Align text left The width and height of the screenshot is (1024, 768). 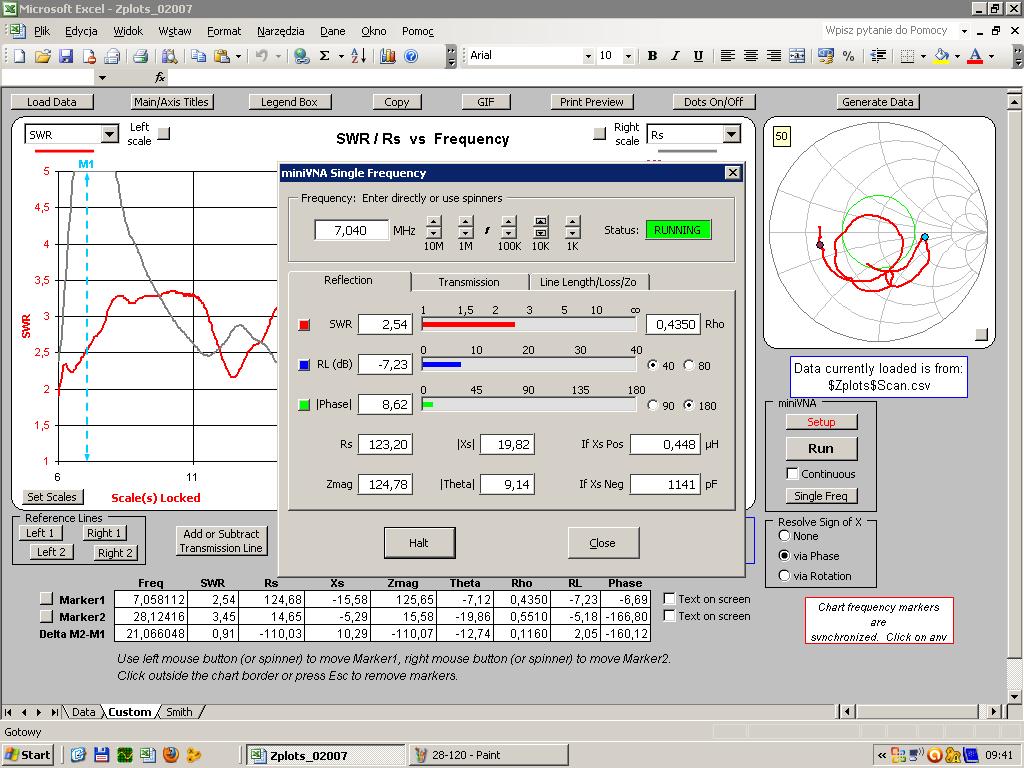tap(727, 56)
